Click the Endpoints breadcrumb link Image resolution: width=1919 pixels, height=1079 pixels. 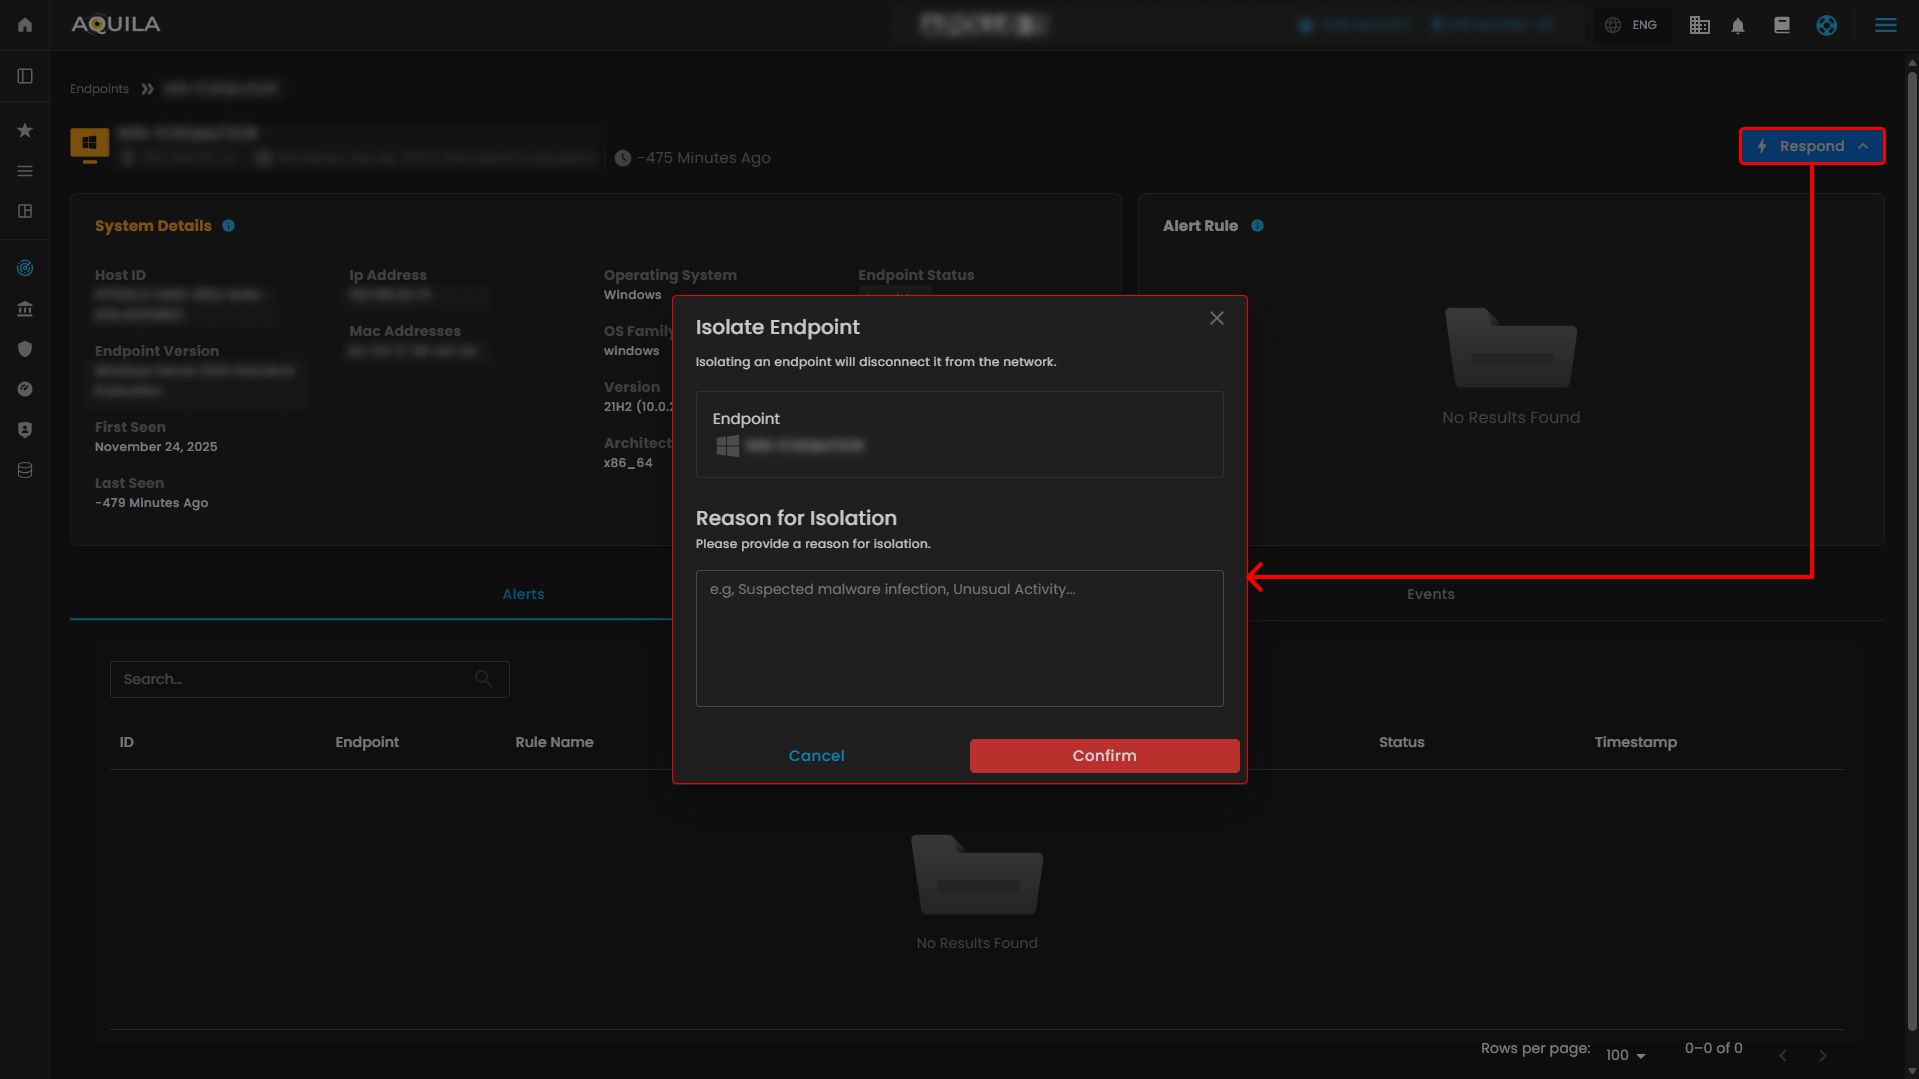coord(99,89)
